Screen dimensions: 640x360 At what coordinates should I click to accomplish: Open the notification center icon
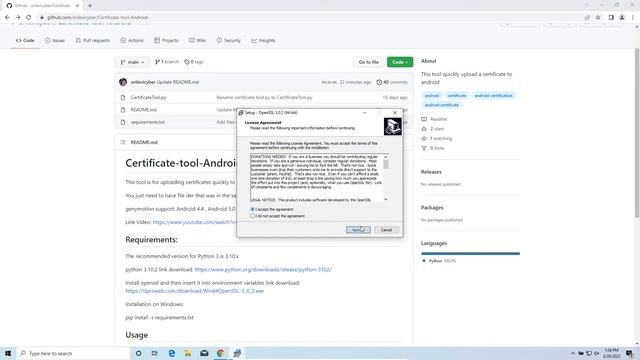pyautogui.click(x=629, y=353)
